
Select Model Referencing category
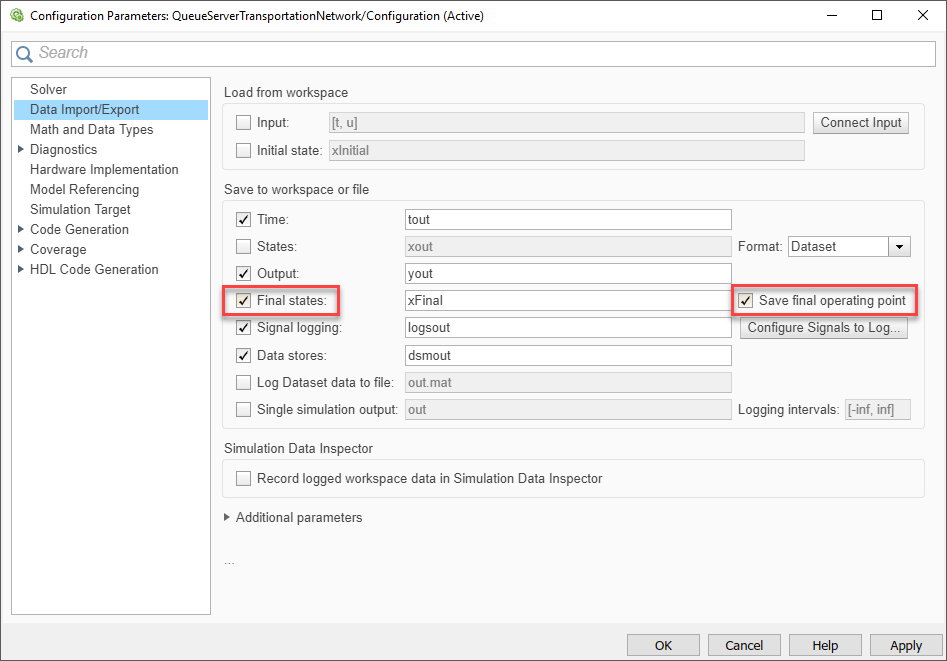point(84,189)
